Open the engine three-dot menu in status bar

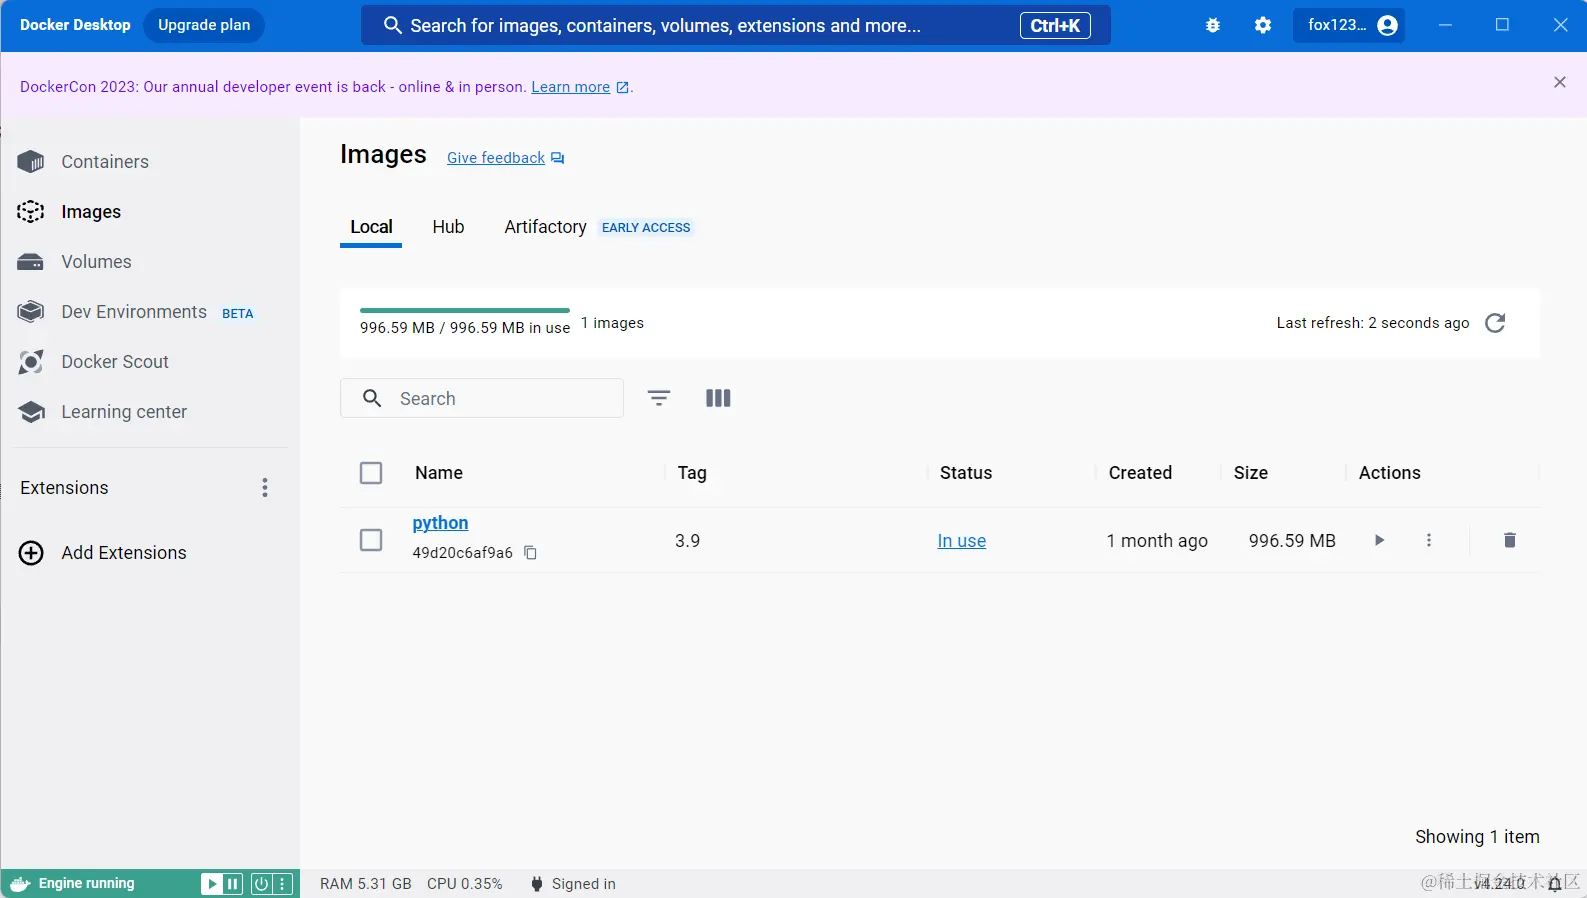[283, 884]
